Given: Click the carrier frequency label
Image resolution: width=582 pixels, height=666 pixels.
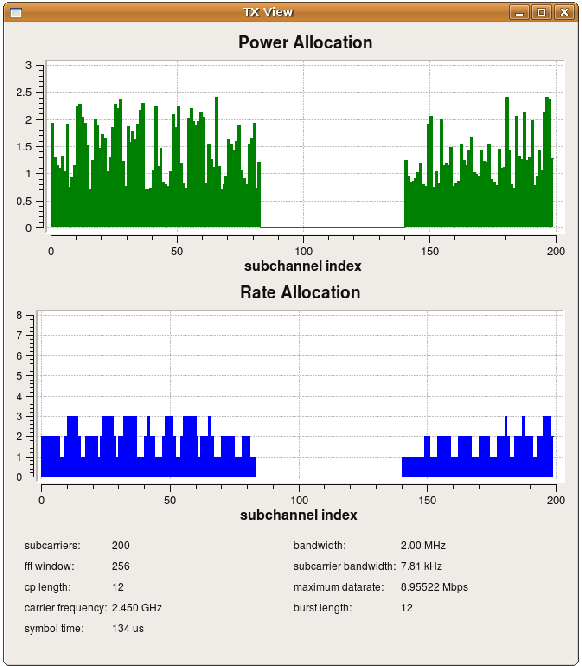Looking at the screenshot, I should coord(65,608).
